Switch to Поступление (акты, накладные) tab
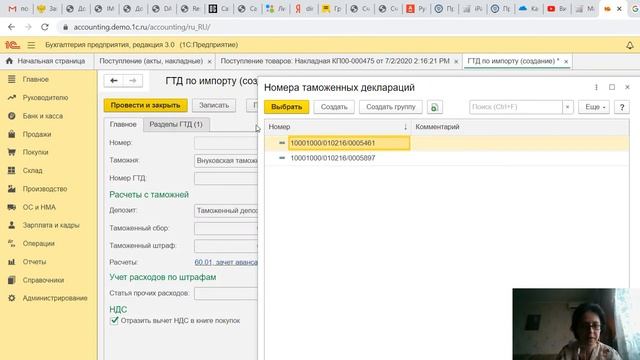Screen dimensions: 640x360 151,61
